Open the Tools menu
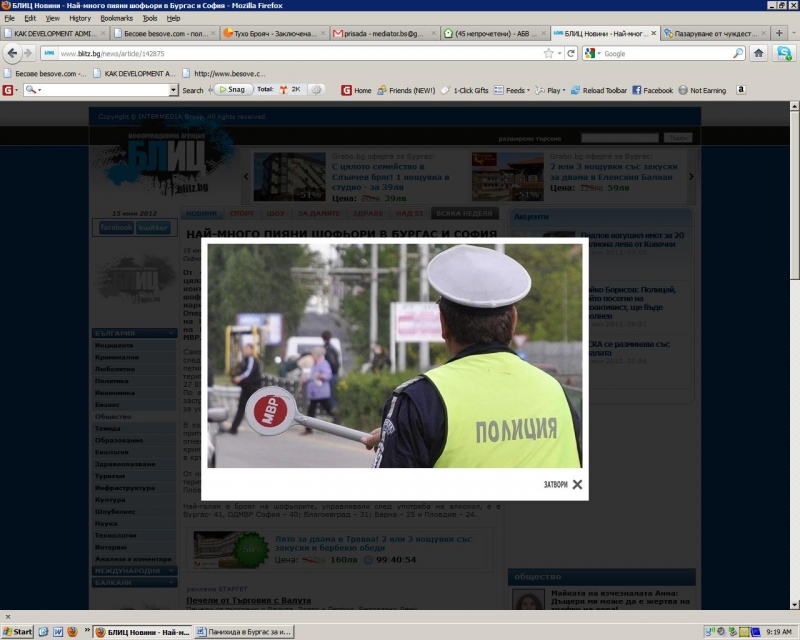 149,18
